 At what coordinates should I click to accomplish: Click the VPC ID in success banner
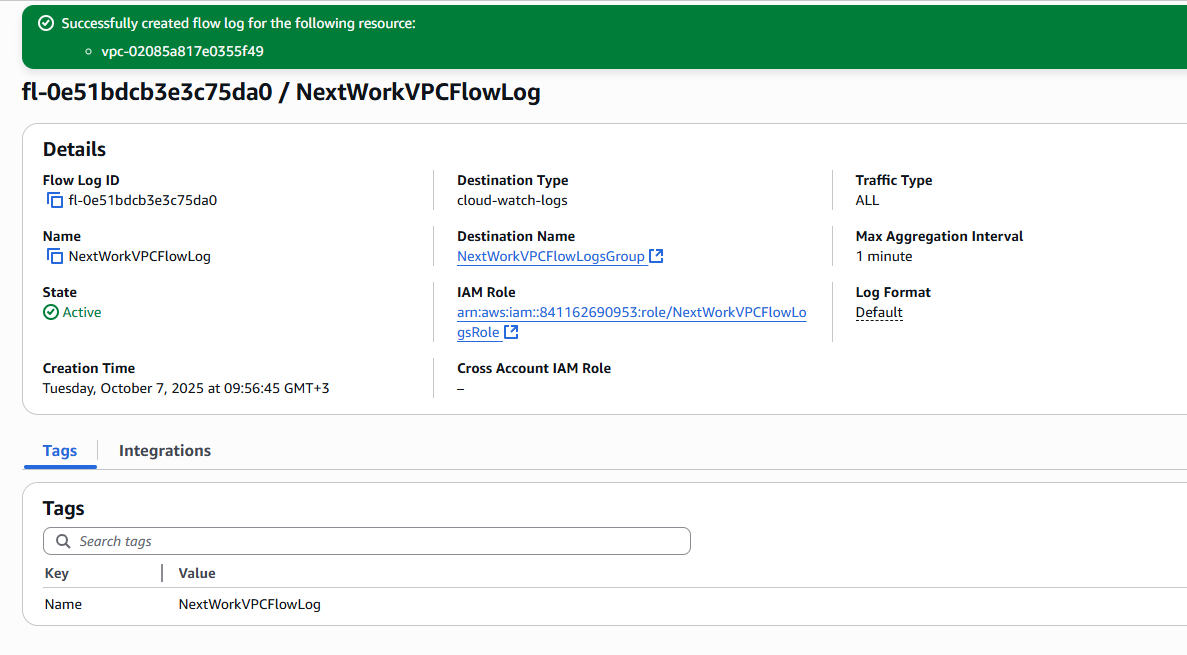[182, 51]
